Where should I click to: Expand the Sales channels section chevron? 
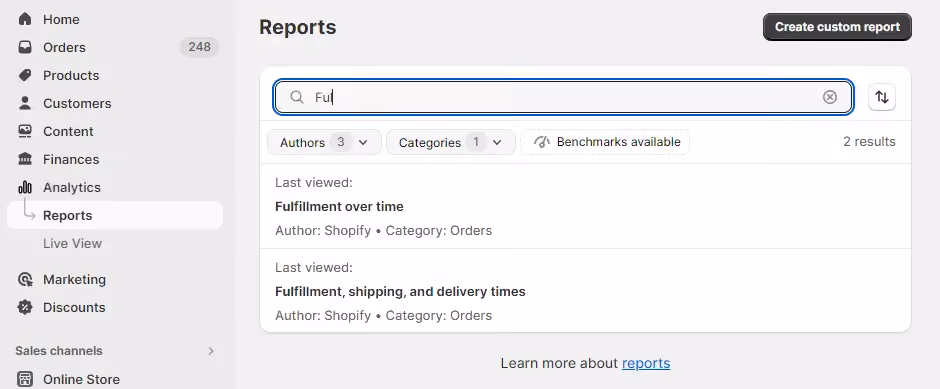211,351
